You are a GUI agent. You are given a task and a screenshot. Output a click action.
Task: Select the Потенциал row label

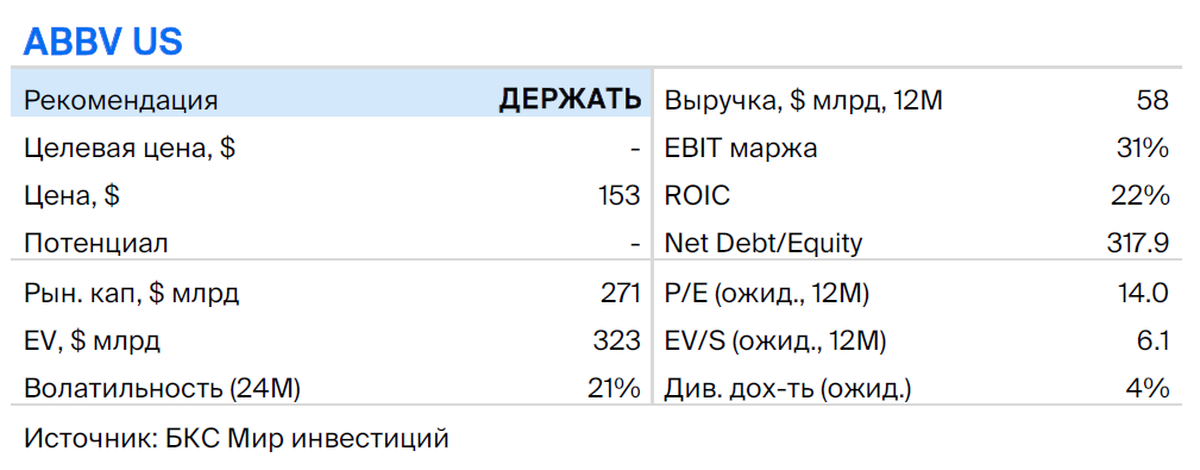(x=96, y=244)
